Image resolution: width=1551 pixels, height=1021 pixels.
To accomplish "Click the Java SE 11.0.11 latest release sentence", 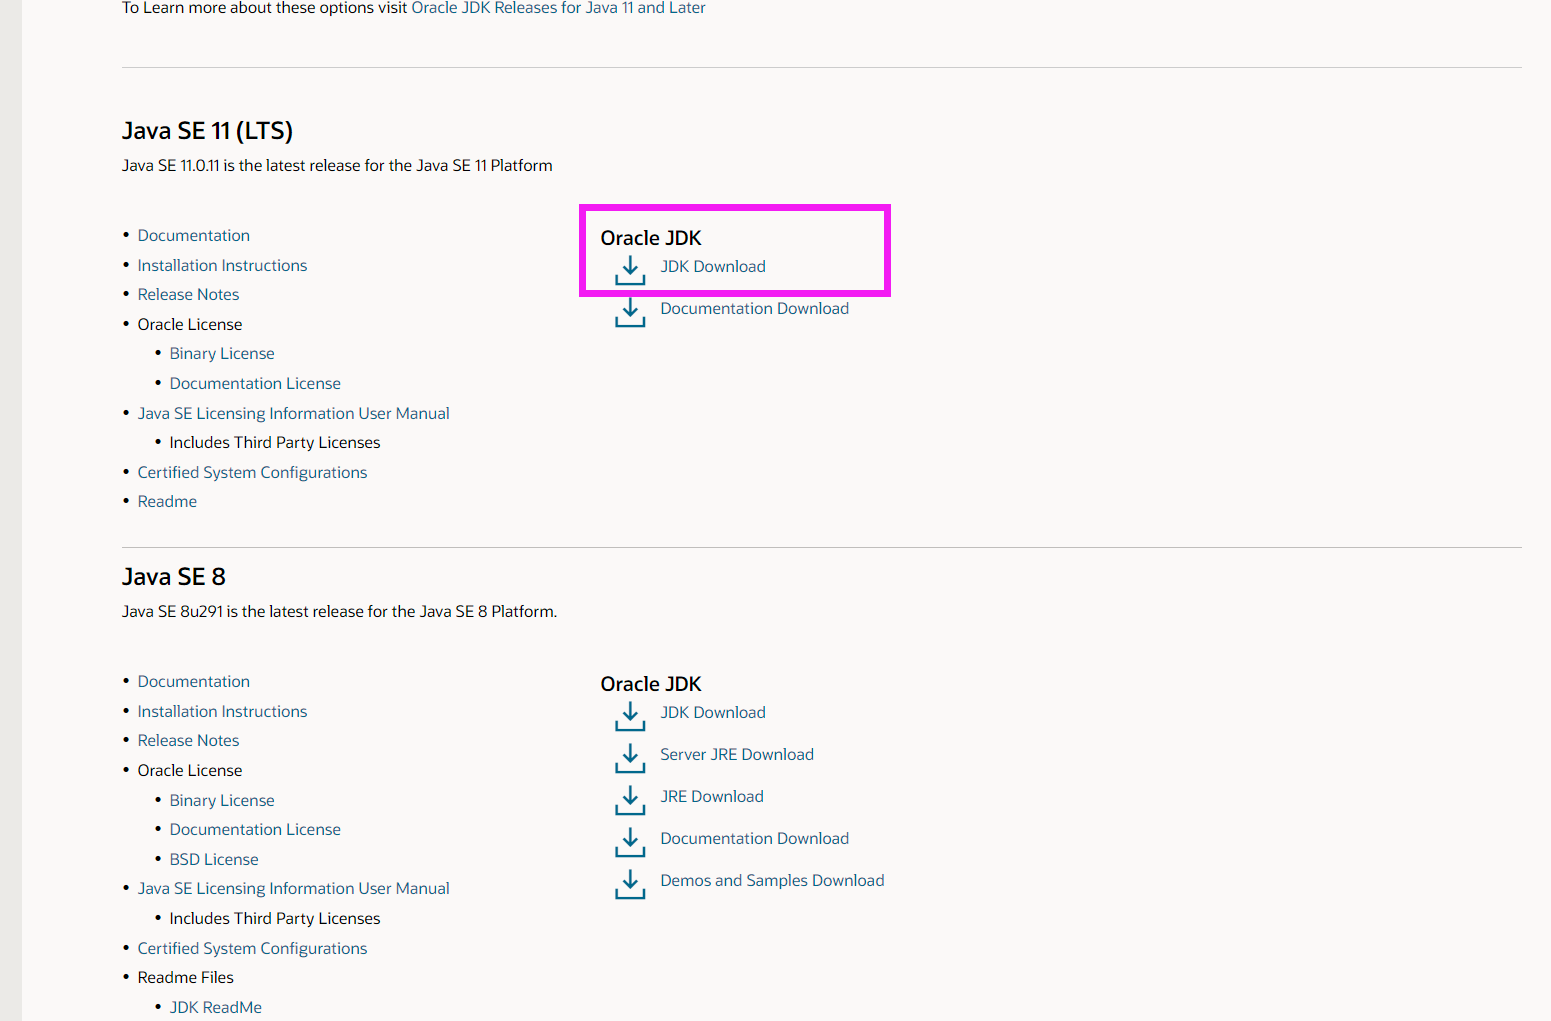I will (x=337, y=166).
